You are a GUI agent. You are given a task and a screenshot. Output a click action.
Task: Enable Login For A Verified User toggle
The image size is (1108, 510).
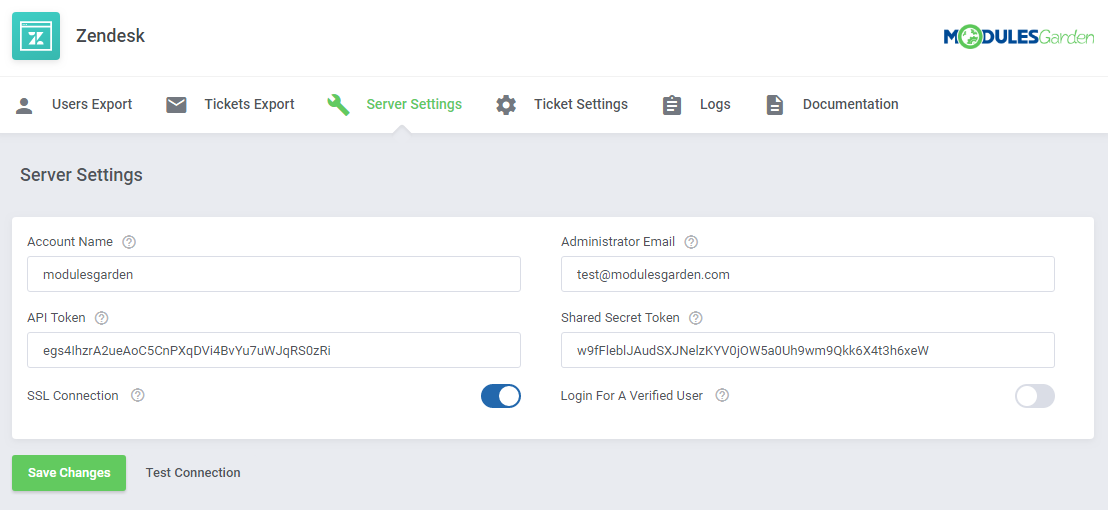(1034, 396)
